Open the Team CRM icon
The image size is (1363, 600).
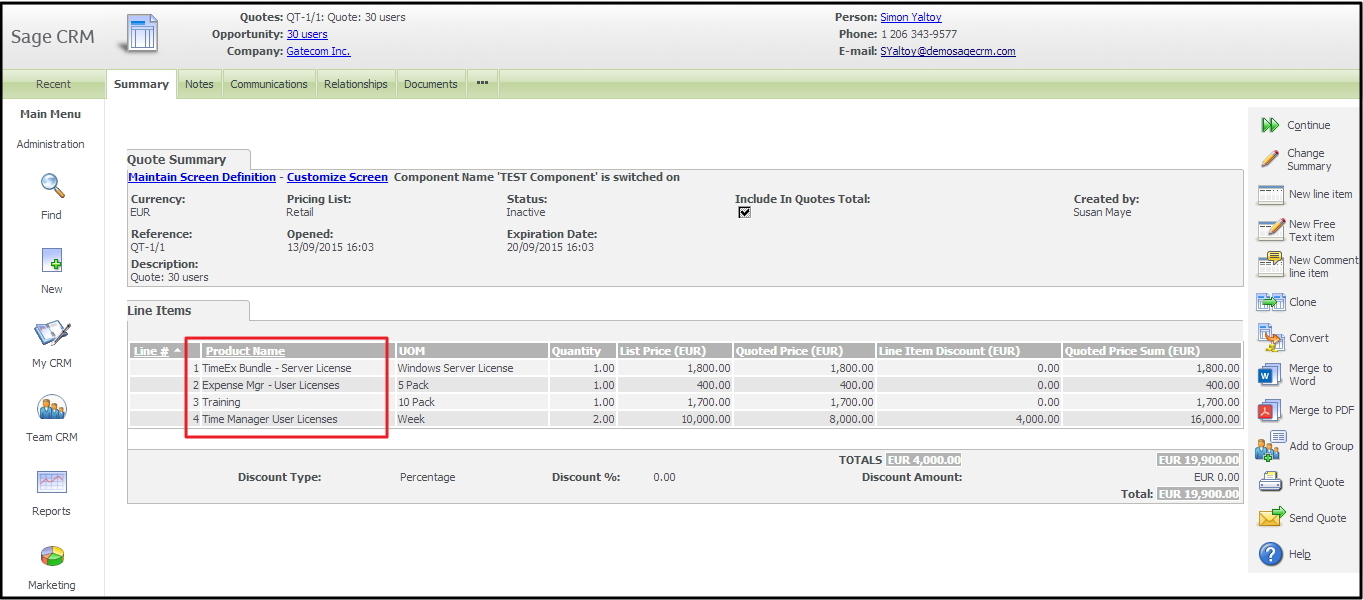(x=52, y=409)
